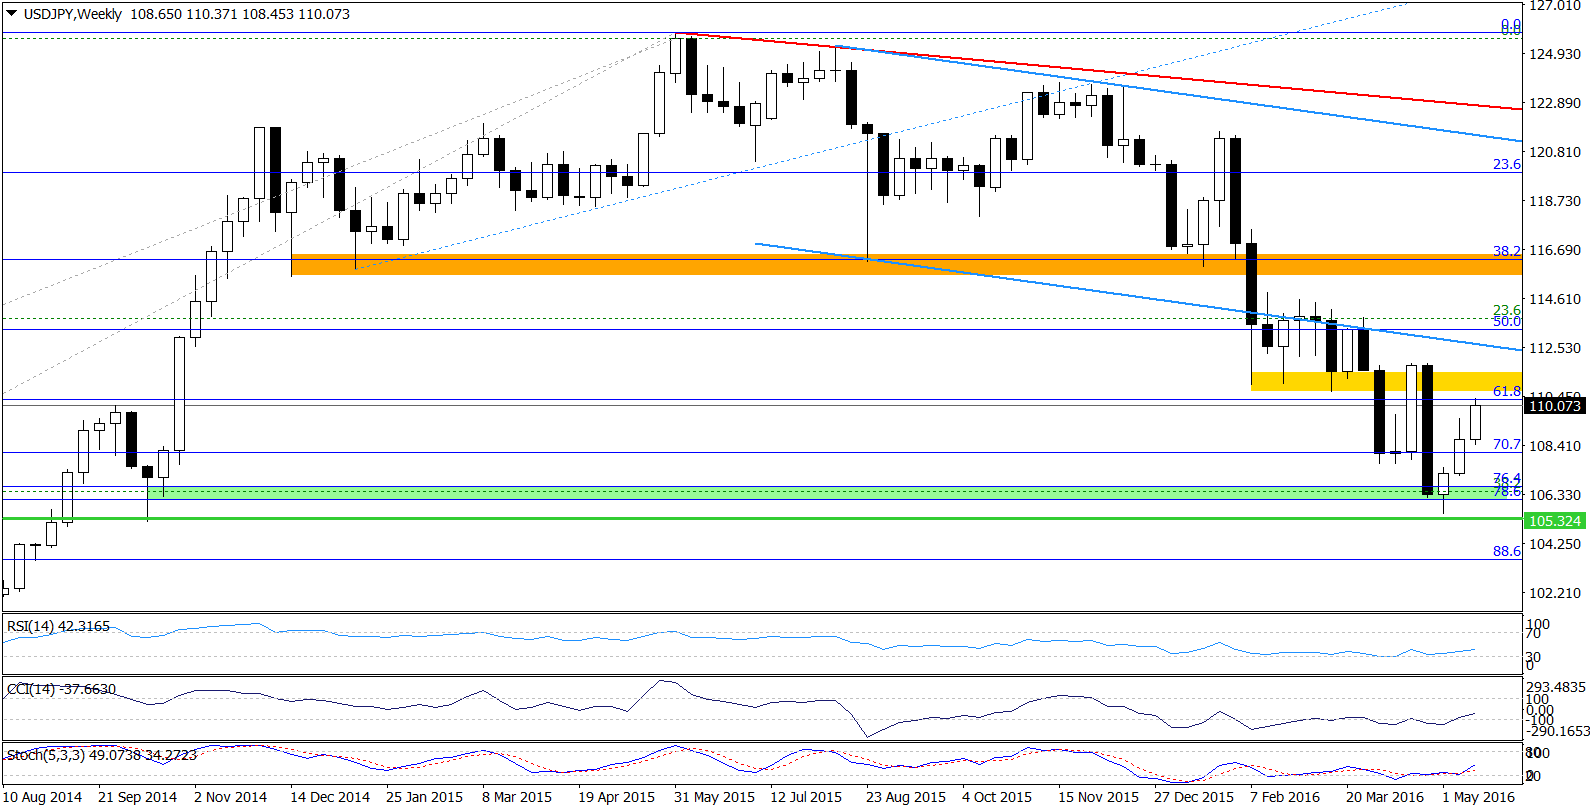Screen dimensions: 1590x811
Task: Click the 88.6 Fibonacci level label
Action: pos(1506,551)
